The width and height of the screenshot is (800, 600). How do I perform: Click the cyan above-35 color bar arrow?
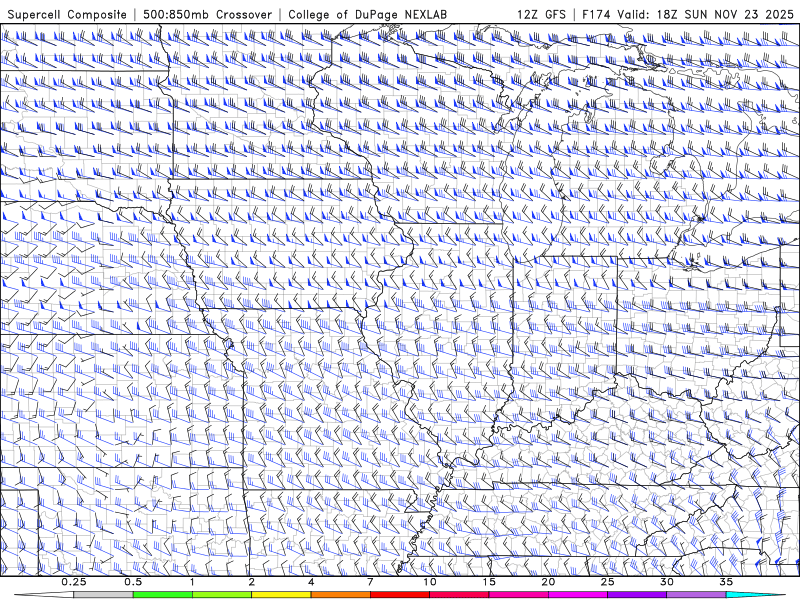coord(755,595)
